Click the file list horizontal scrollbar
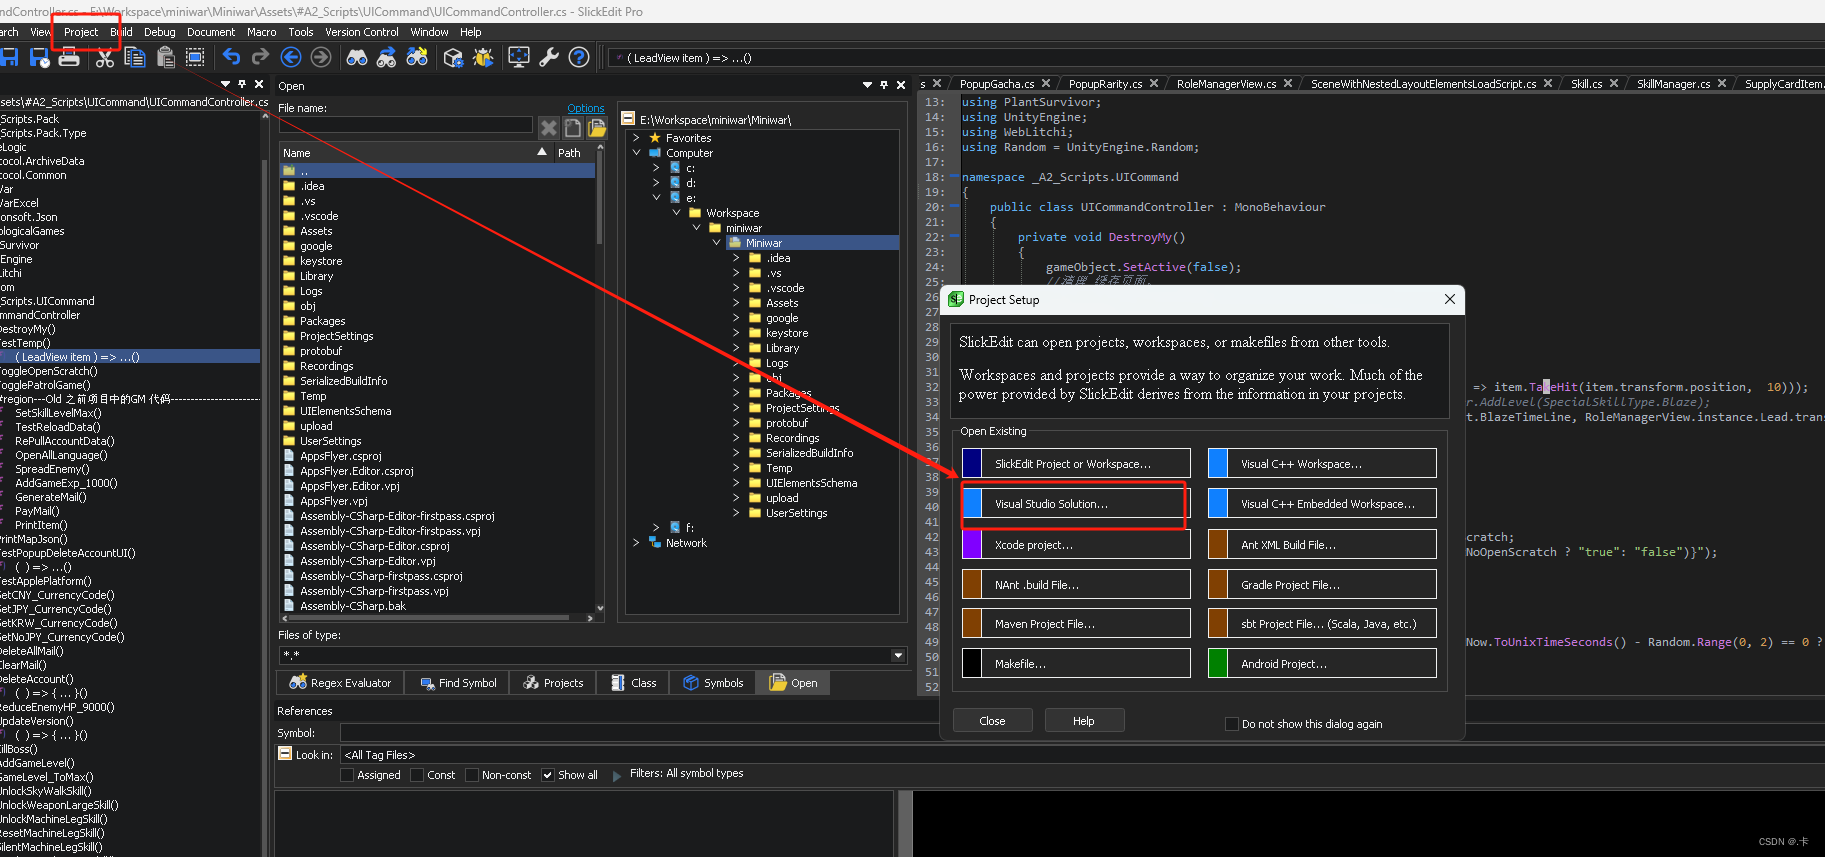The width and height of the screenshot is (1825, 857). (436, 618)
